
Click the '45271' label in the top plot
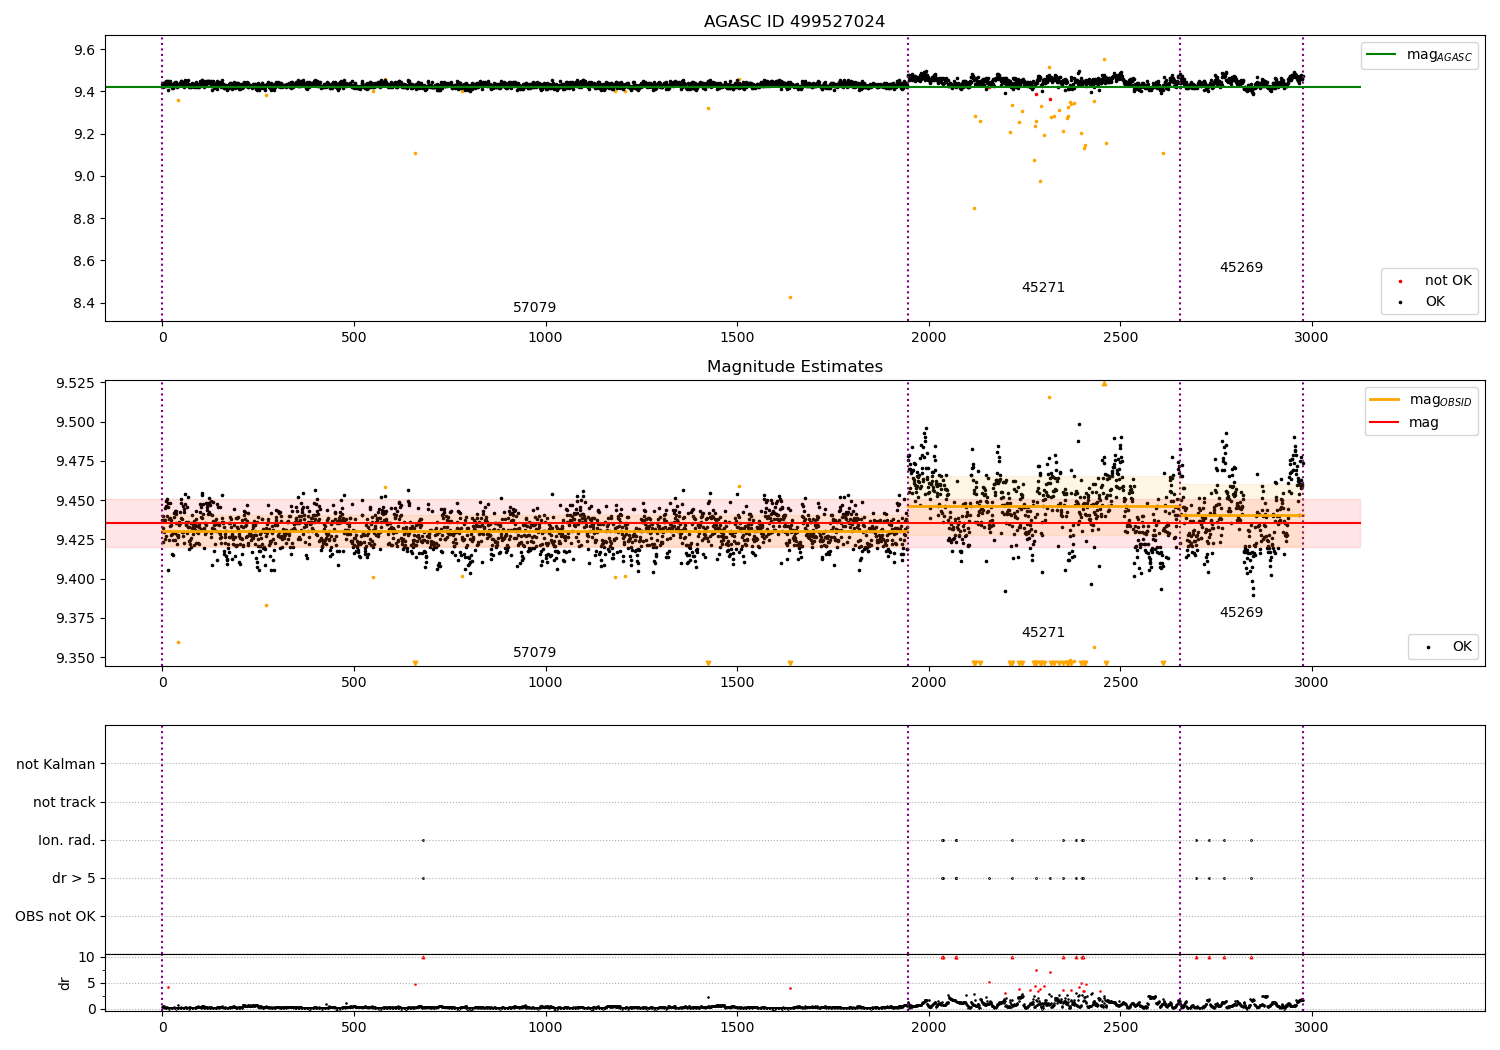click(x=1043, y=288)
